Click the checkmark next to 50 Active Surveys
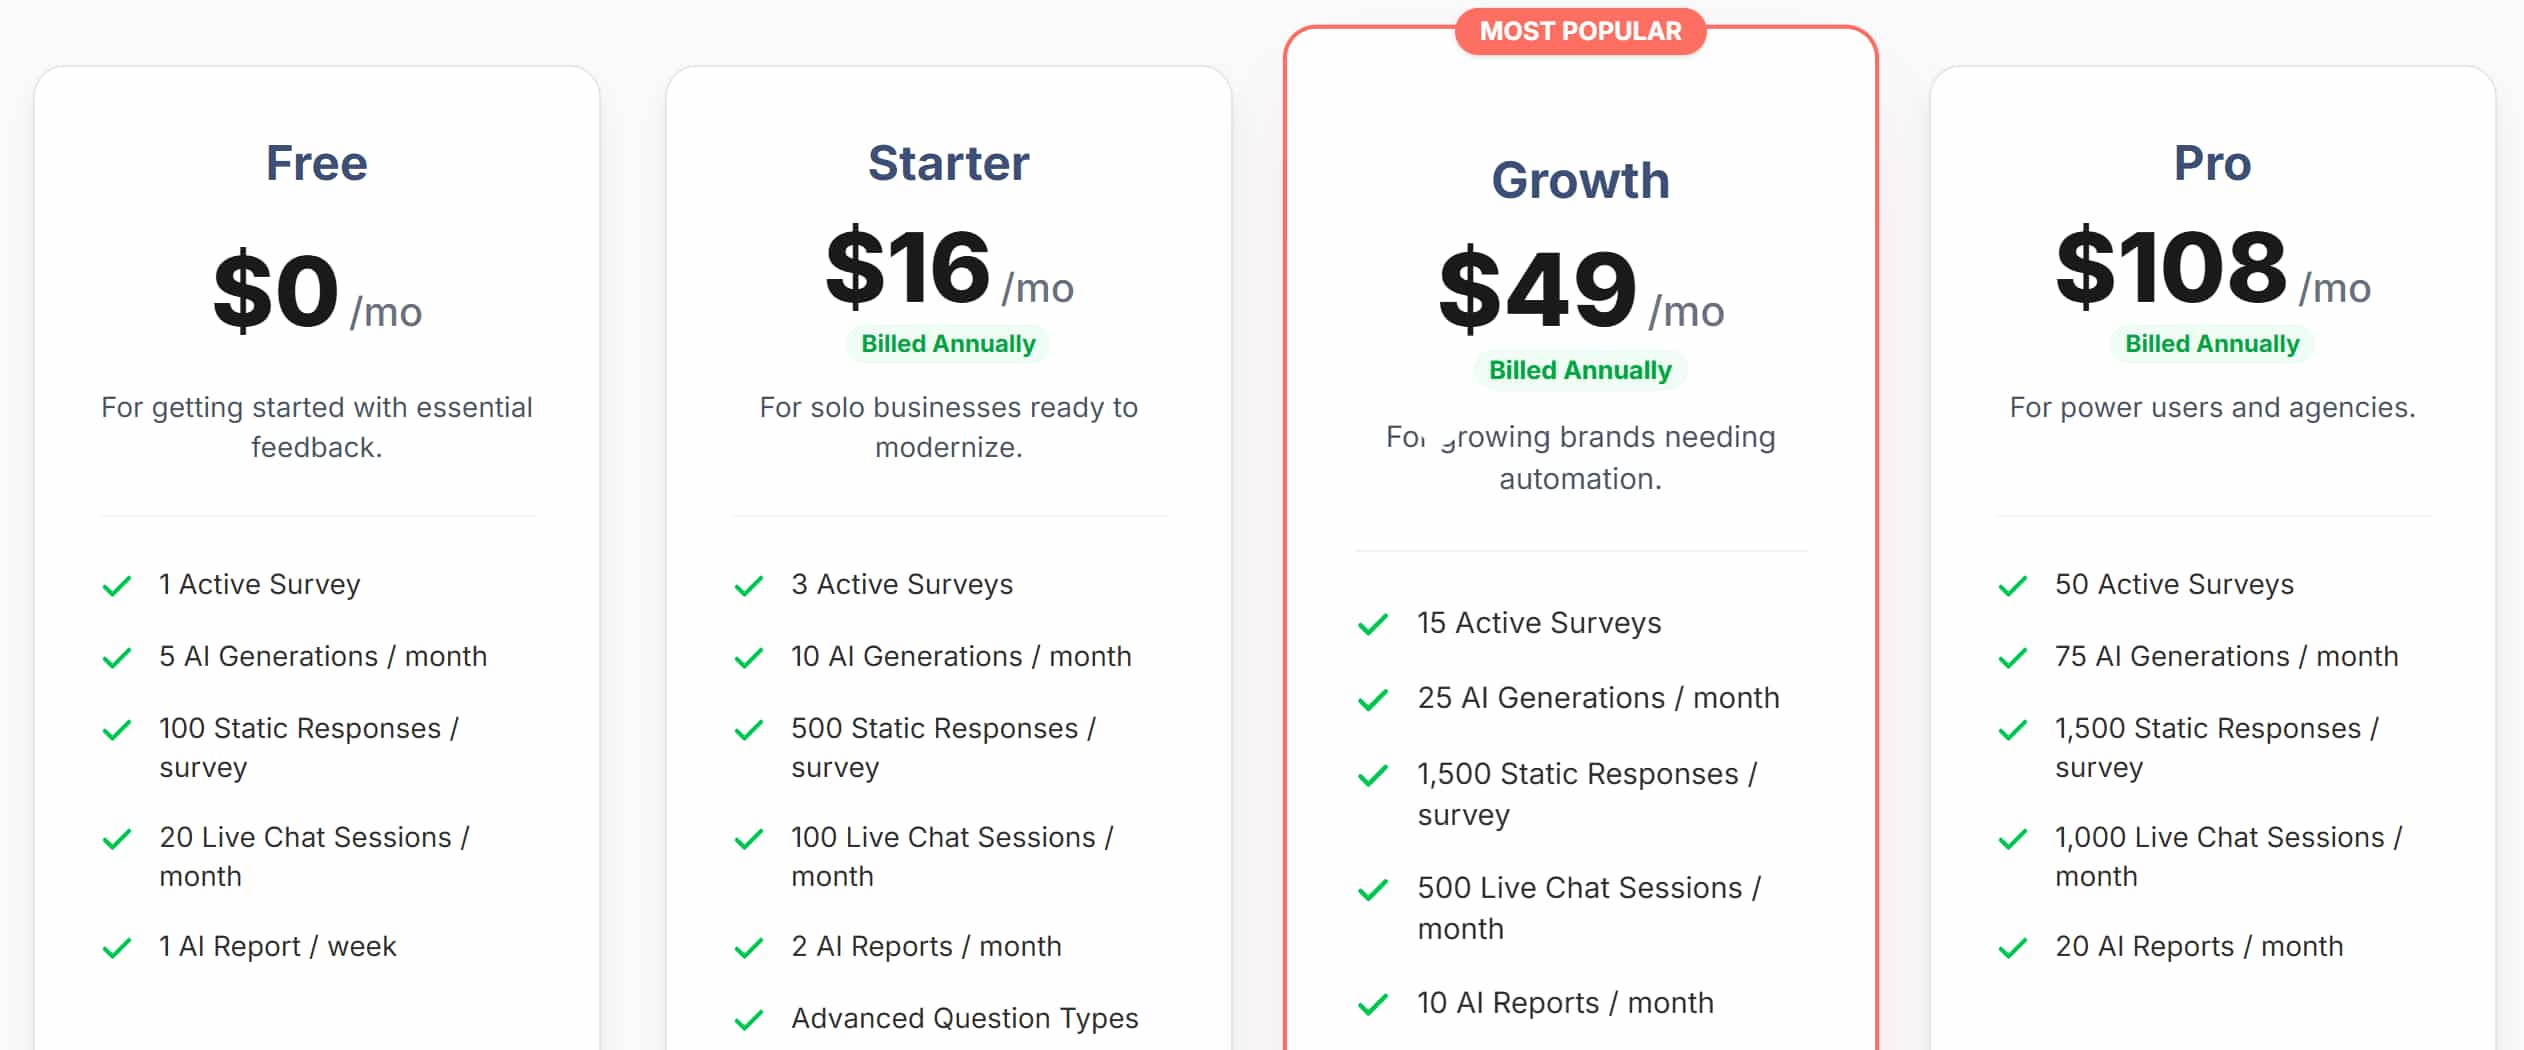 pyautogui.click(x=2013, y=586)
